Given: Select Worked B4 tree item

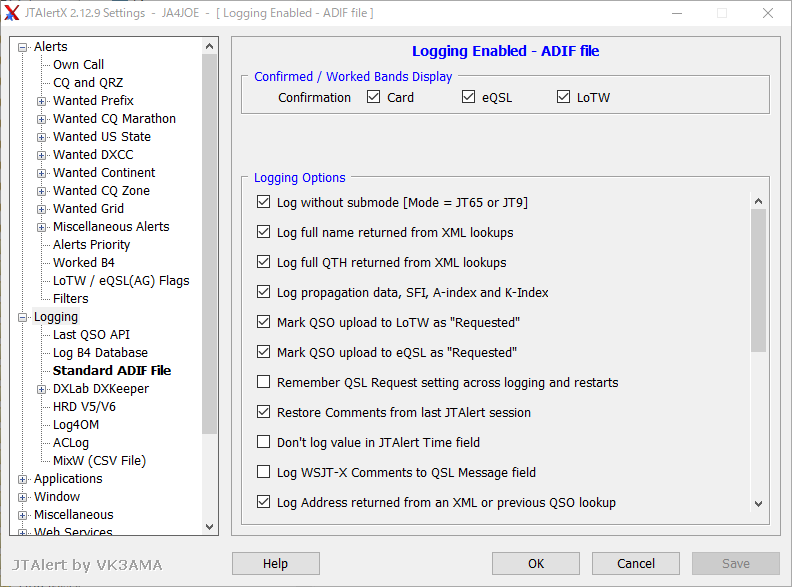Looking at the screenshot, I should [84, 263].
